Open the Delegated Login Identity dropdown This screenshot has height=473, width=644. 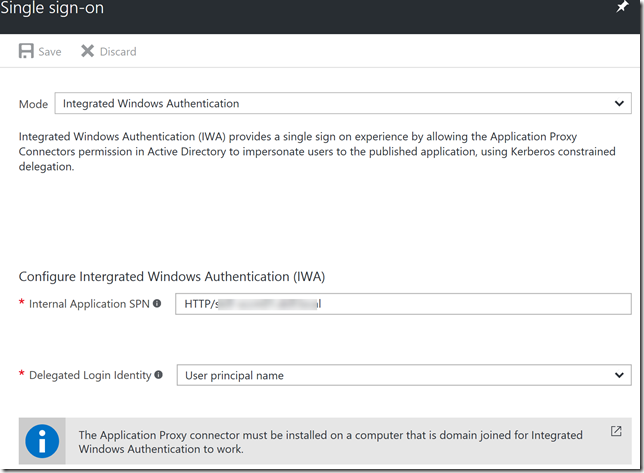[x=402, y=375]
